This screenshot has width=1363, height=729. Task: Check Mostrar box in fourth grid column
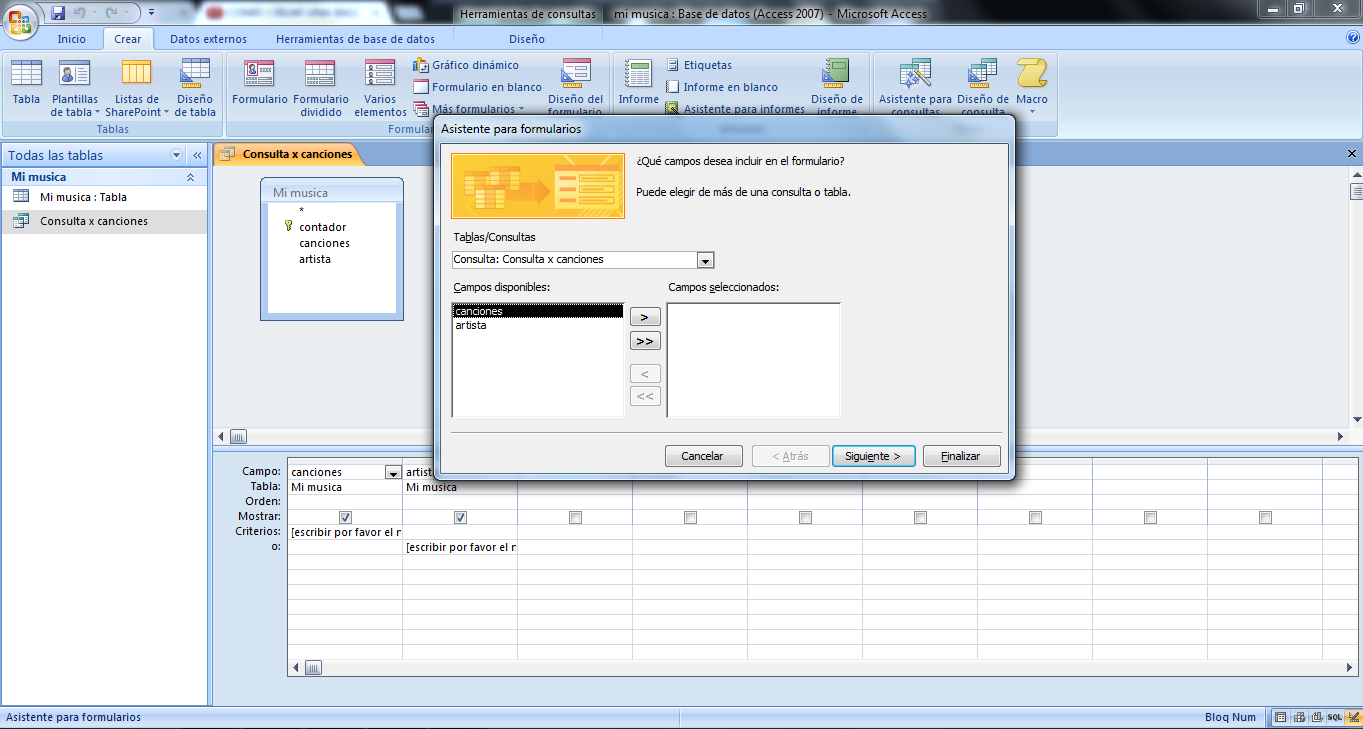690,517
